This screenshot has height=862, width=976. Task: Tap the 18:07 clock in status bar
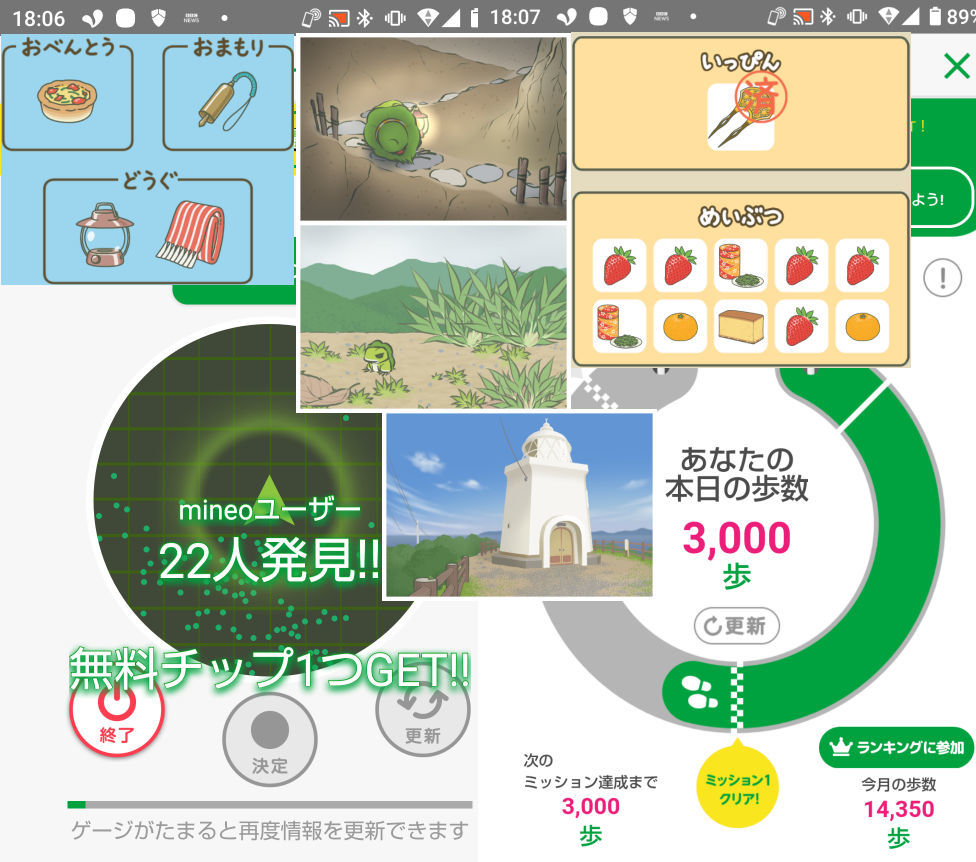pyautogui.click(x=515, y=17)
